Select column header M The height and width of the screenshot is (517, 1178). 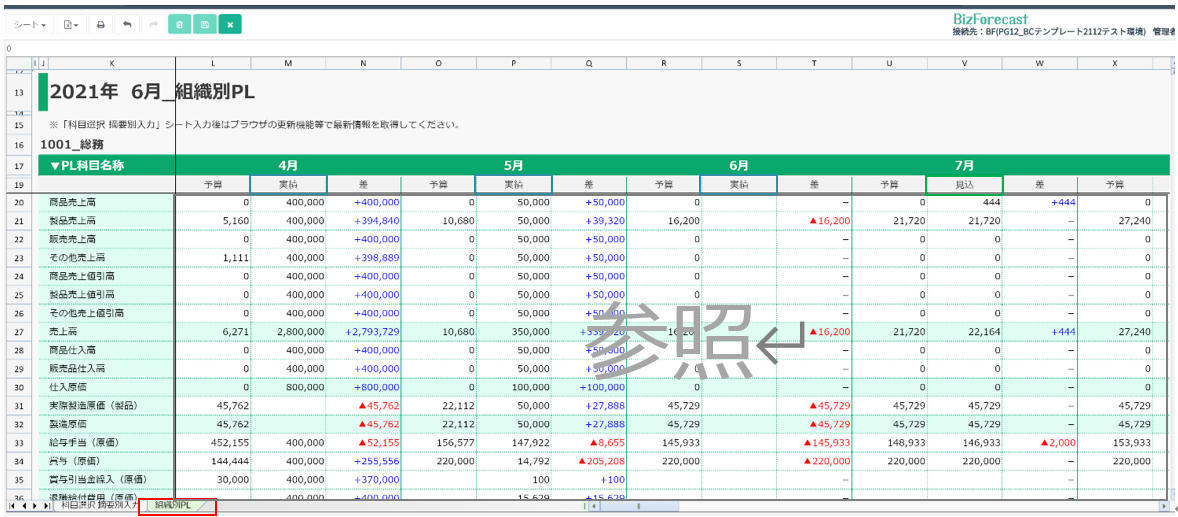[288, 64]
